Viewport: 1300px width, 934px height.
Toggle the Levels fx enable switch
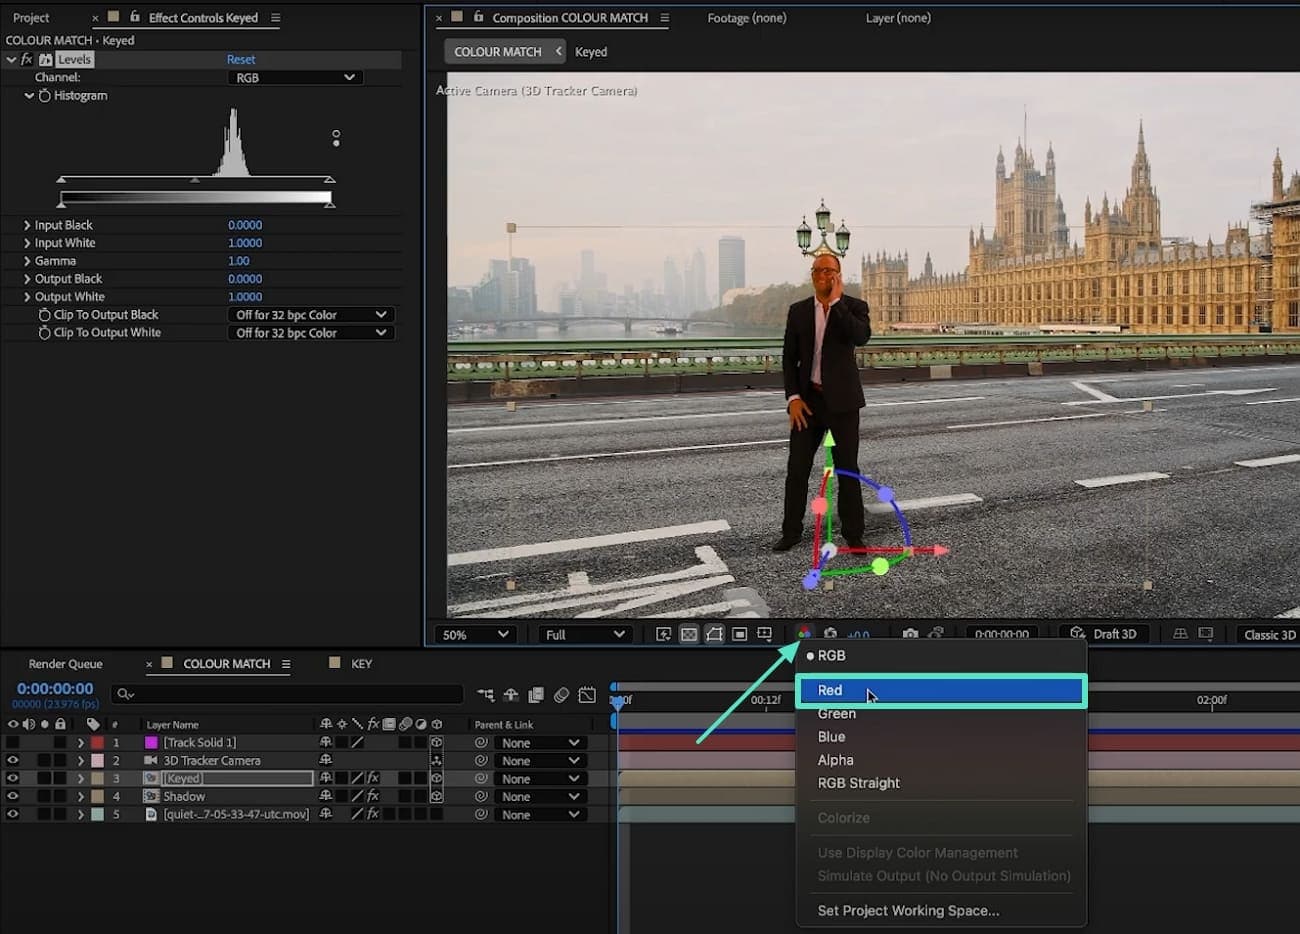click(27, 60)
